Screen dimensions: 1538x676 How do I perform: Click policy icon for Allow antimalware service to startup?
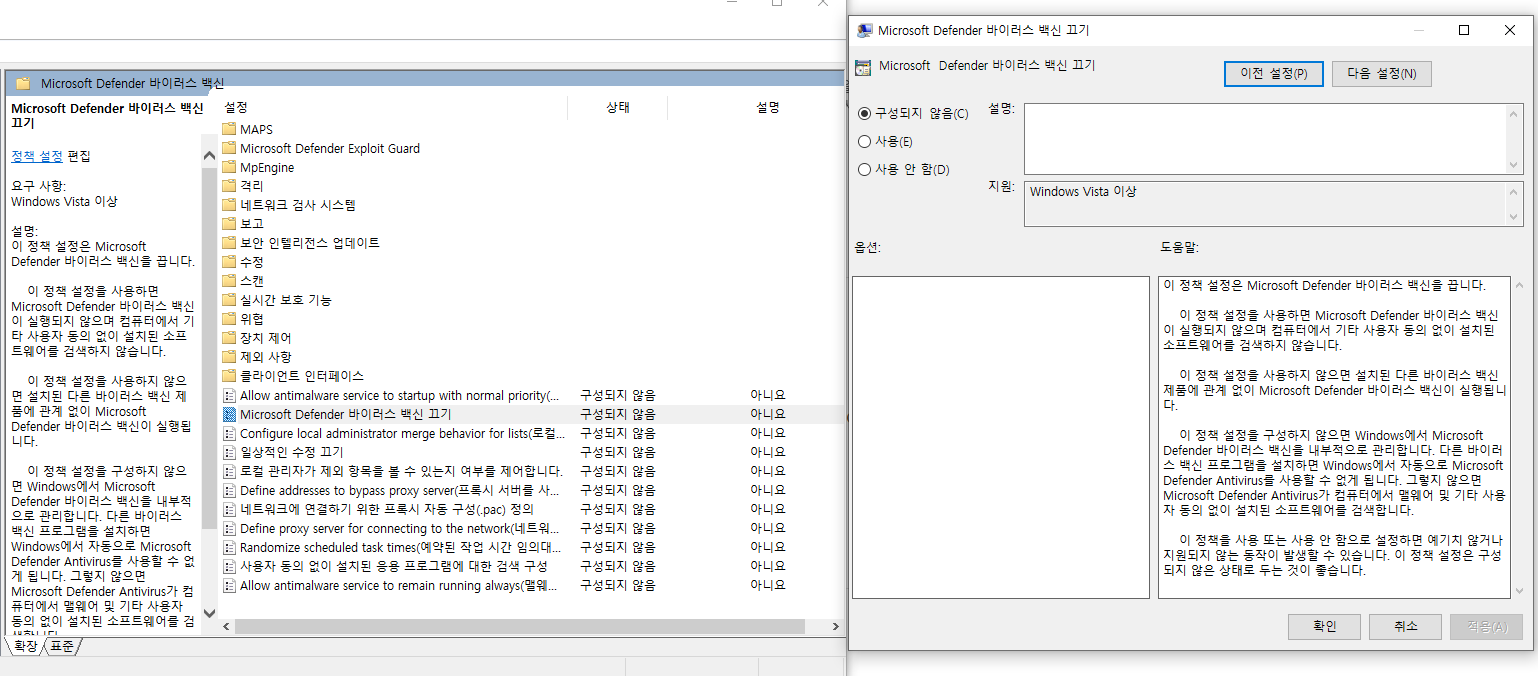[229, 395]
